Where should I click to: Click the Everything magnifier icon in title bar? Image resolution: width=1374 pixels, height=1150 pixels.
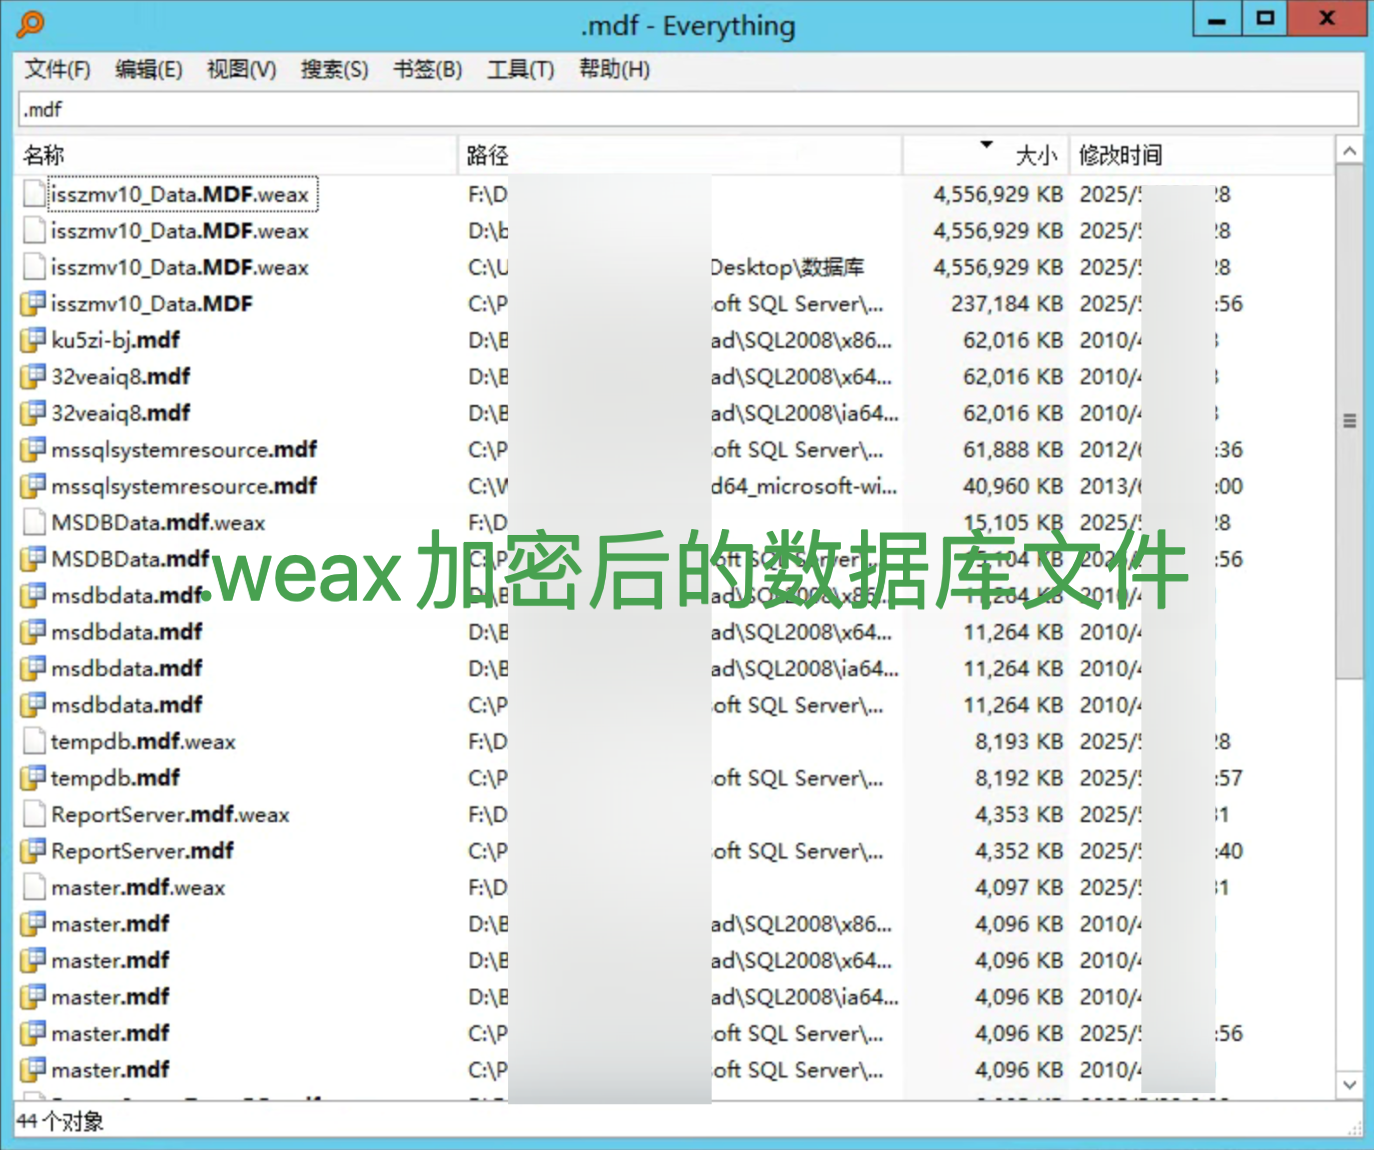pyautogui.click(x=31, y=23)
